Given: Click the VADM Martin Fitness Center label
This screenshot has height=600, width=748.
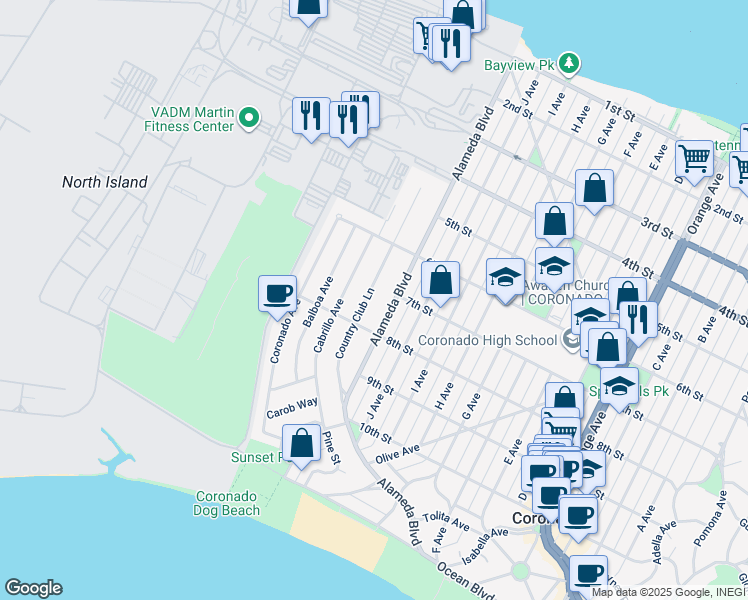Looking at the screenshot, I should coord(189,119).
